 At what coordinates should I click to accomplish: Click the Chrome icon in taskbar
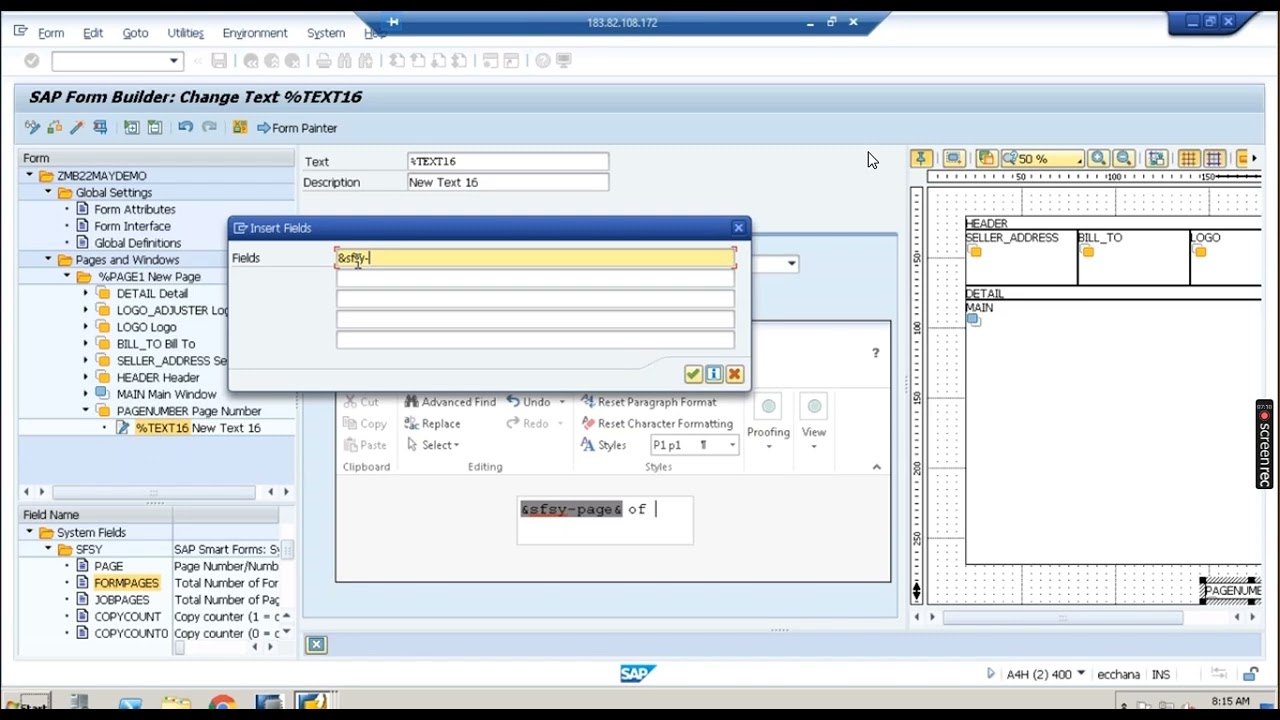click(222, 705)
